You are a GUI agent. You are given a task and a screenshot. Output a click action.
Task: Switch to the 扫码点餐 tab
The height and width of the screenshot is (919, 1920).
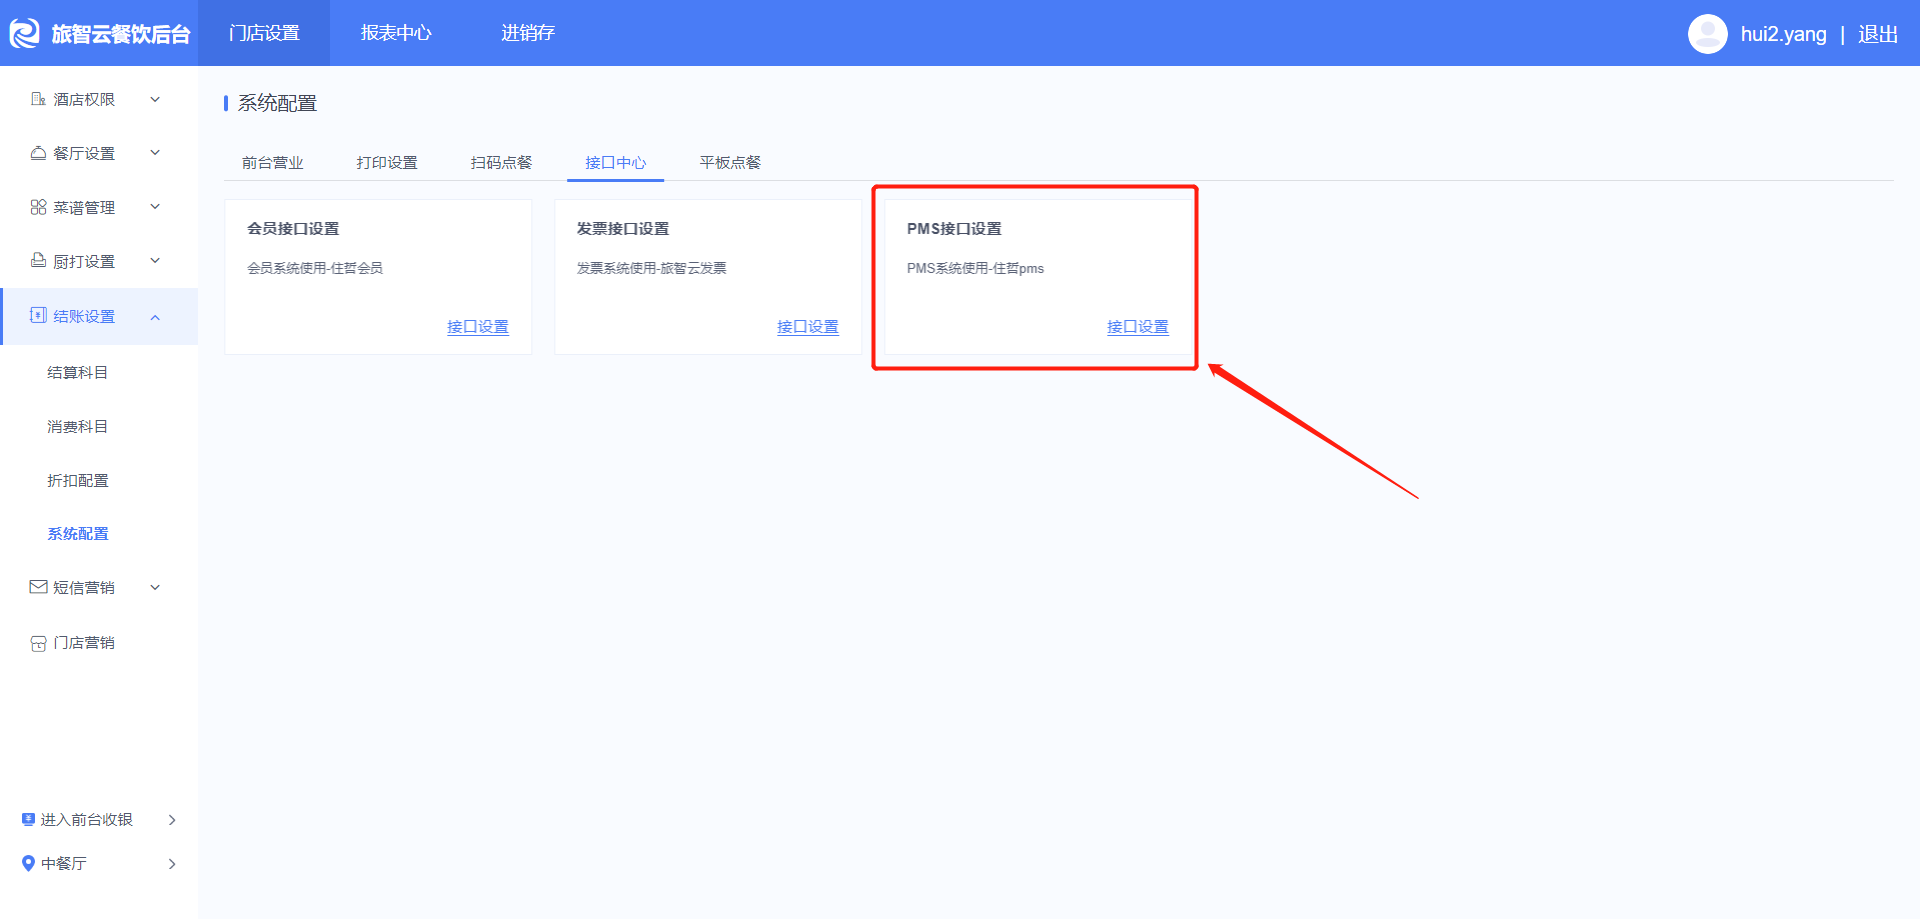coord(501,162)
